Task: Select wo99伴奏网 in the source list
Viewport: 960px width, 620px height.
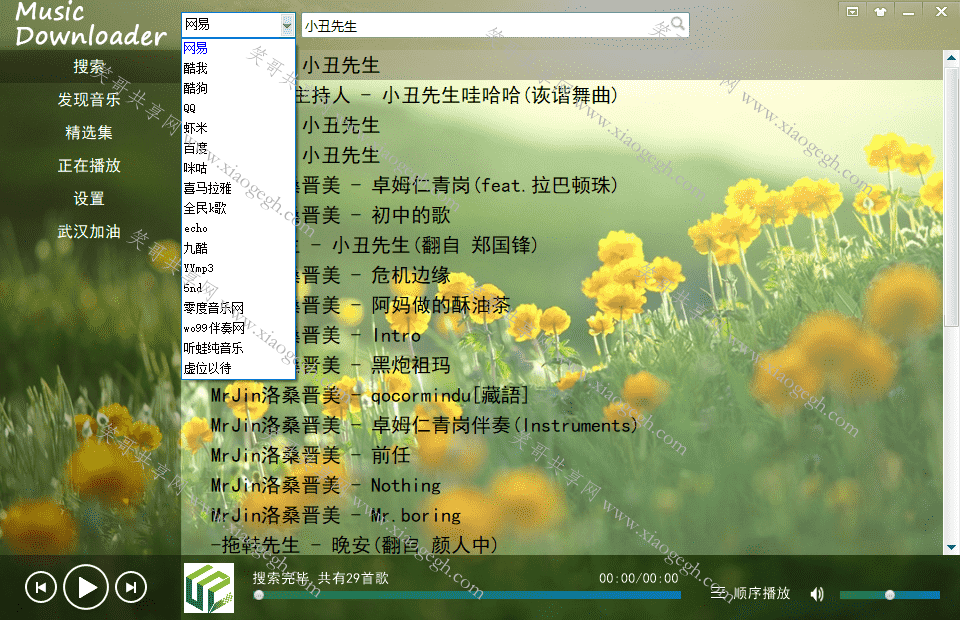Action: [239, 328]
